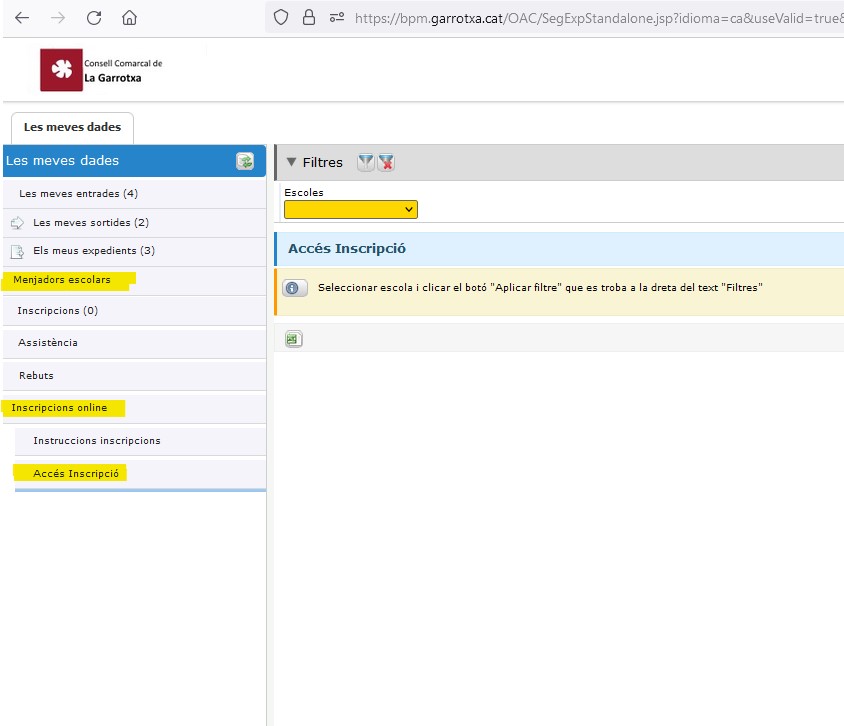Click the document icon beside Els meus expedients
The image size is (844, 726).
(x=17, y=251)
